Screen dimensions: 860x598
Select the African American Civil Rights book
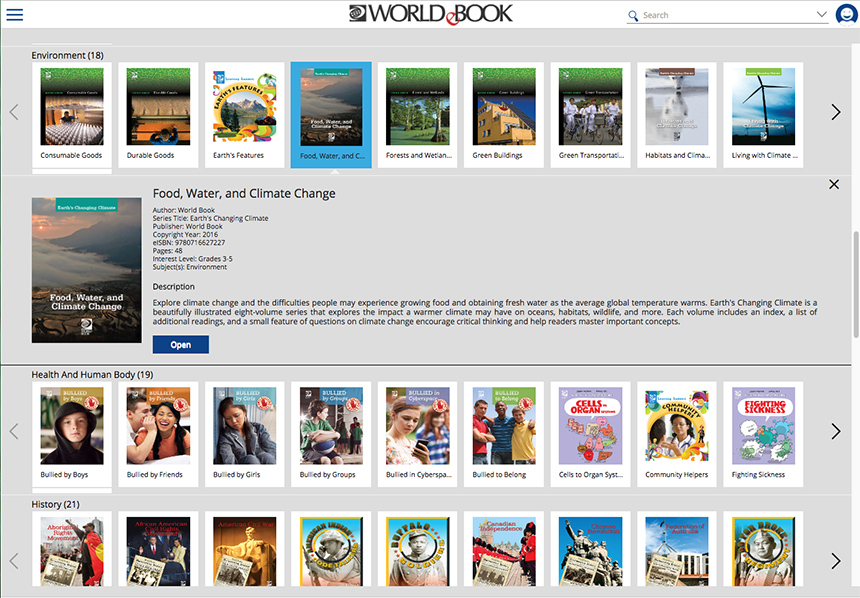click(x=159, y=551)
